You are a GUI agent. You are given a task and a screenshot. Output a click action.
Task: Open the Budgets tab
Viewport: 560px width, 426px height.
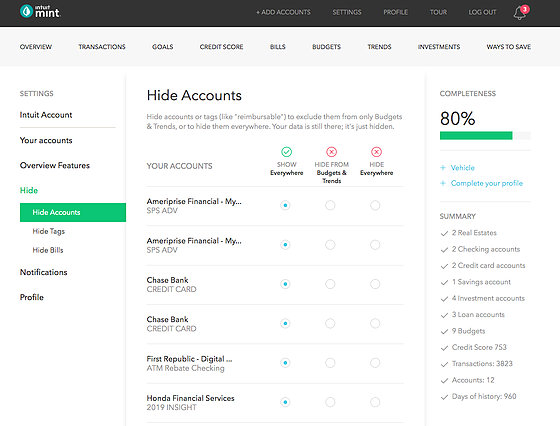(x=326, y=47)
